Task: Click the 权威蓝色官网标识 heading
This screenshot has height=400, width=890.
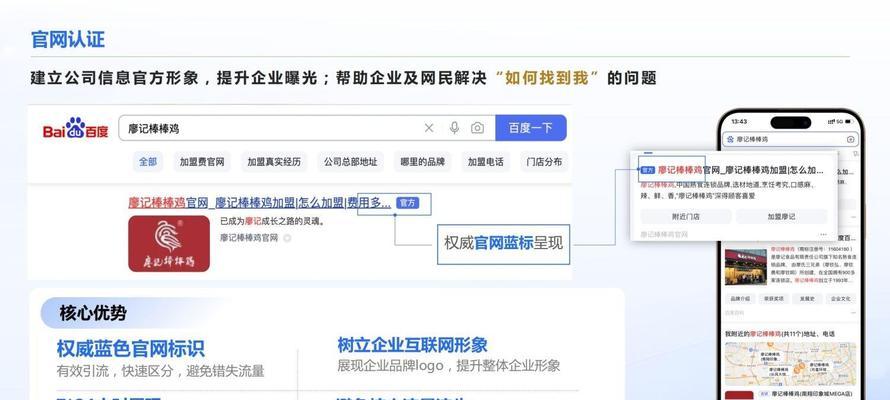Action: tap(131, 348)
